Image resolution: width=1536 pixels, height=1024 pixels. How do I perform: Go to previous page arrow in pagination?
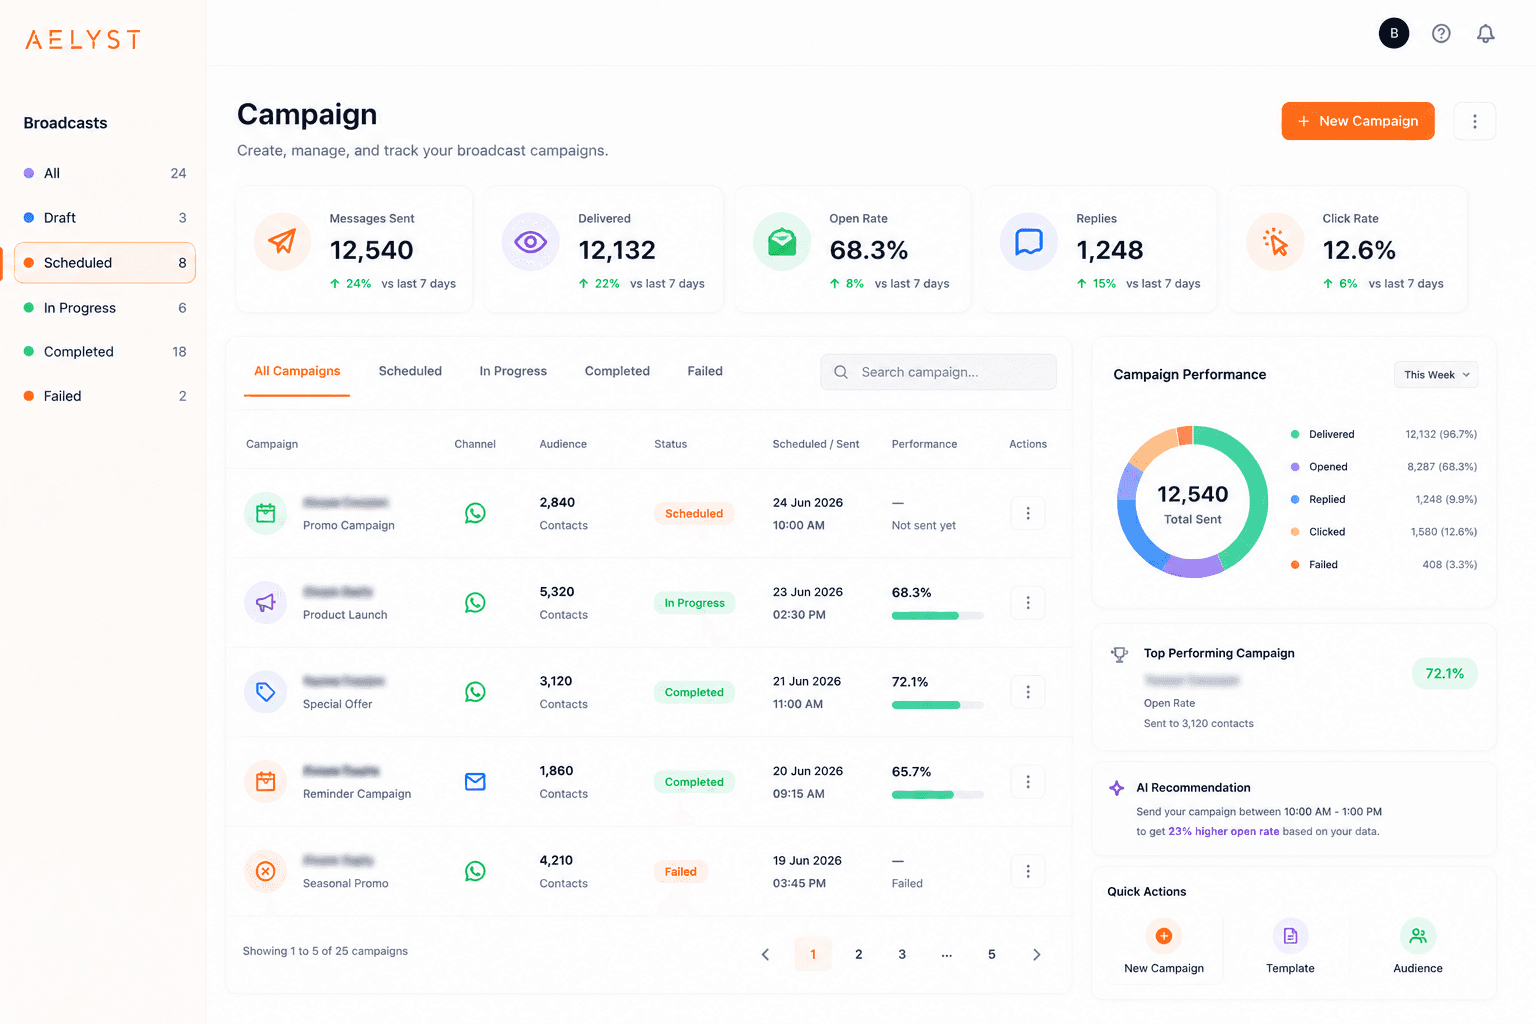coord(765,955)
